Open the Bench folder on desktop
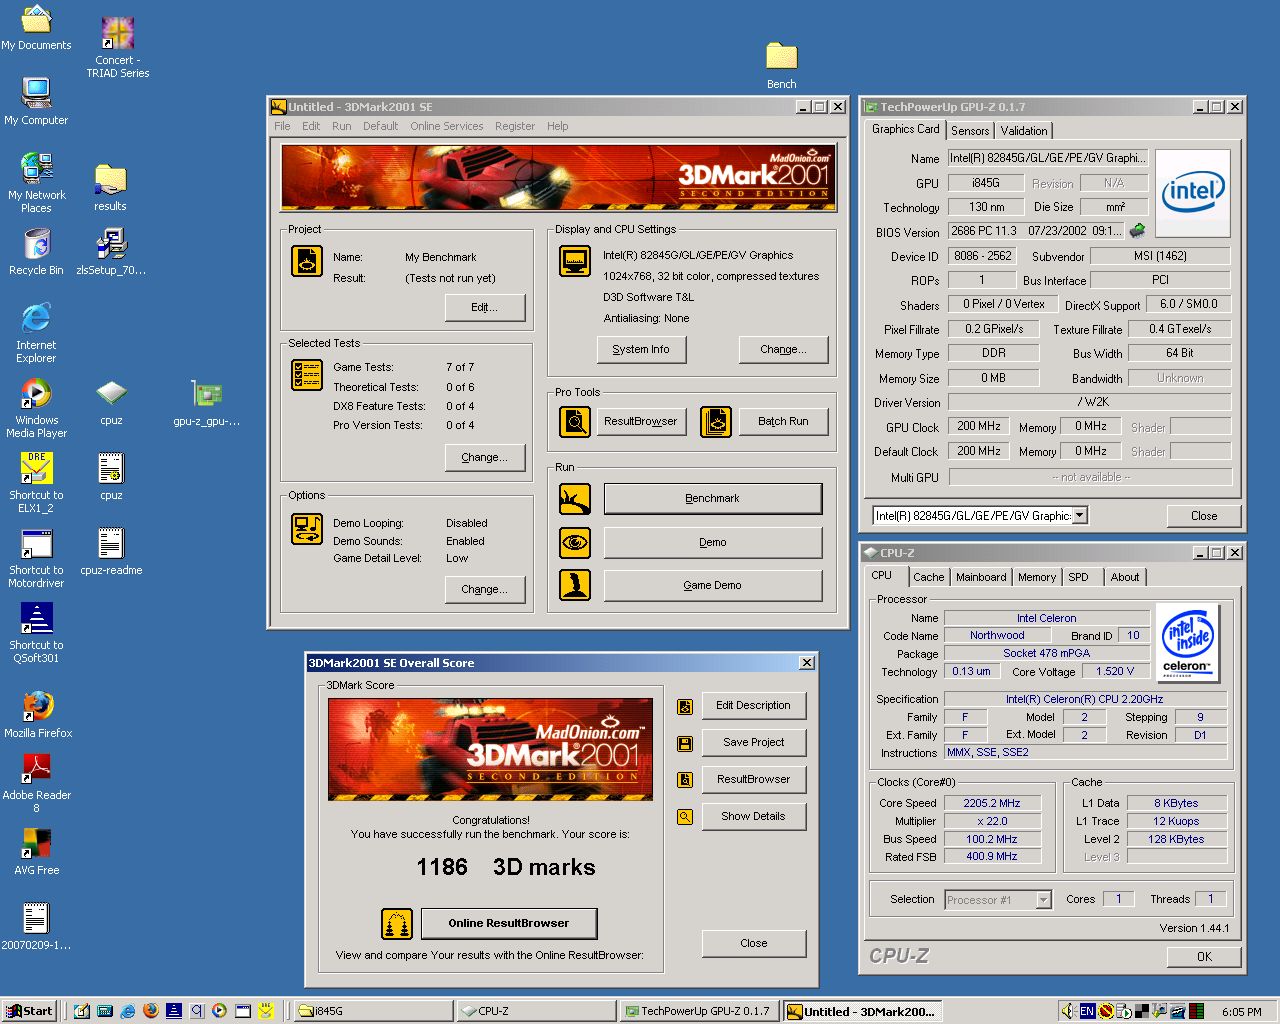Screen dimensions: 1280x1024 coord(781,56)
